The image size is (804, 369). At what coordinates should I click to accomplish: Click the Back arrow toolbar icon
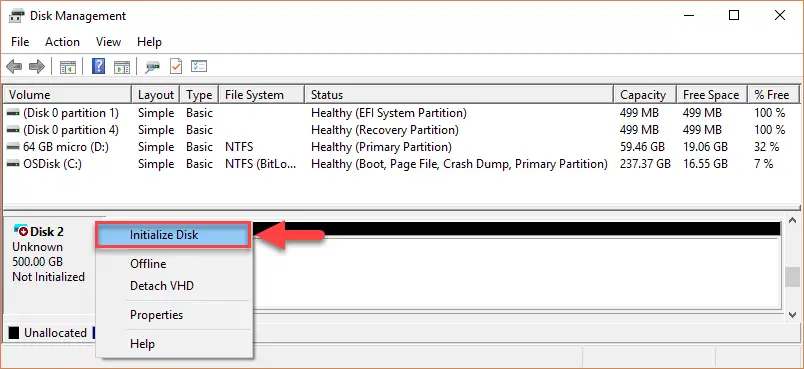14,66
